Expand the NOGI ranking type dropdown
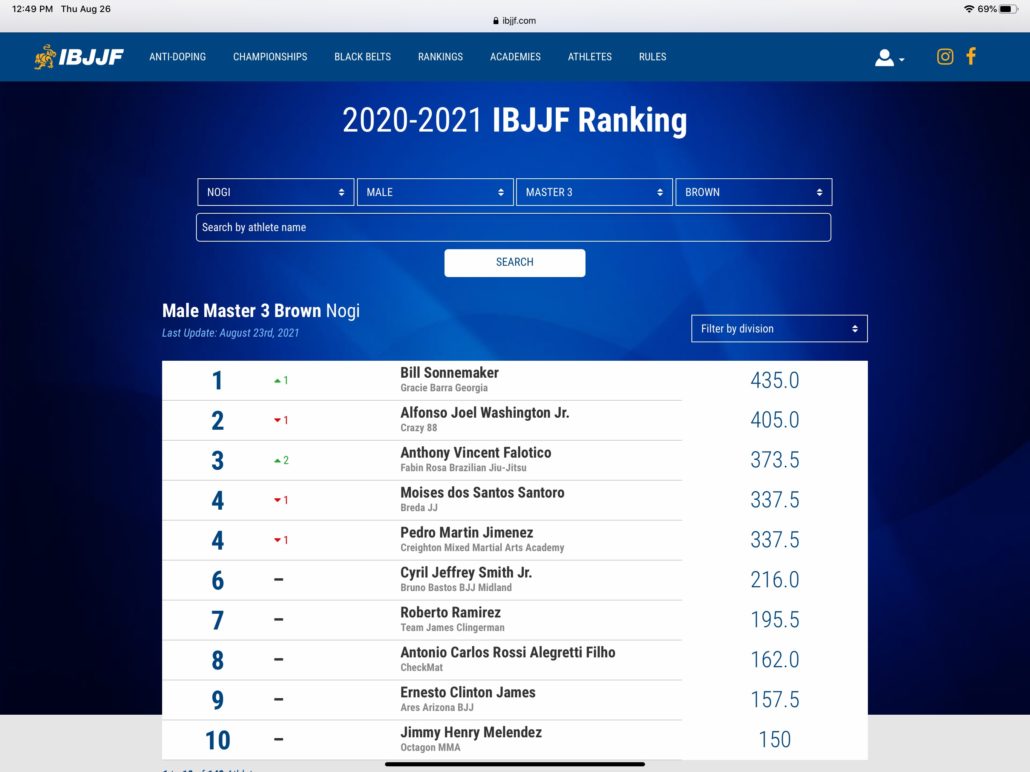 (x=275, y=192)
